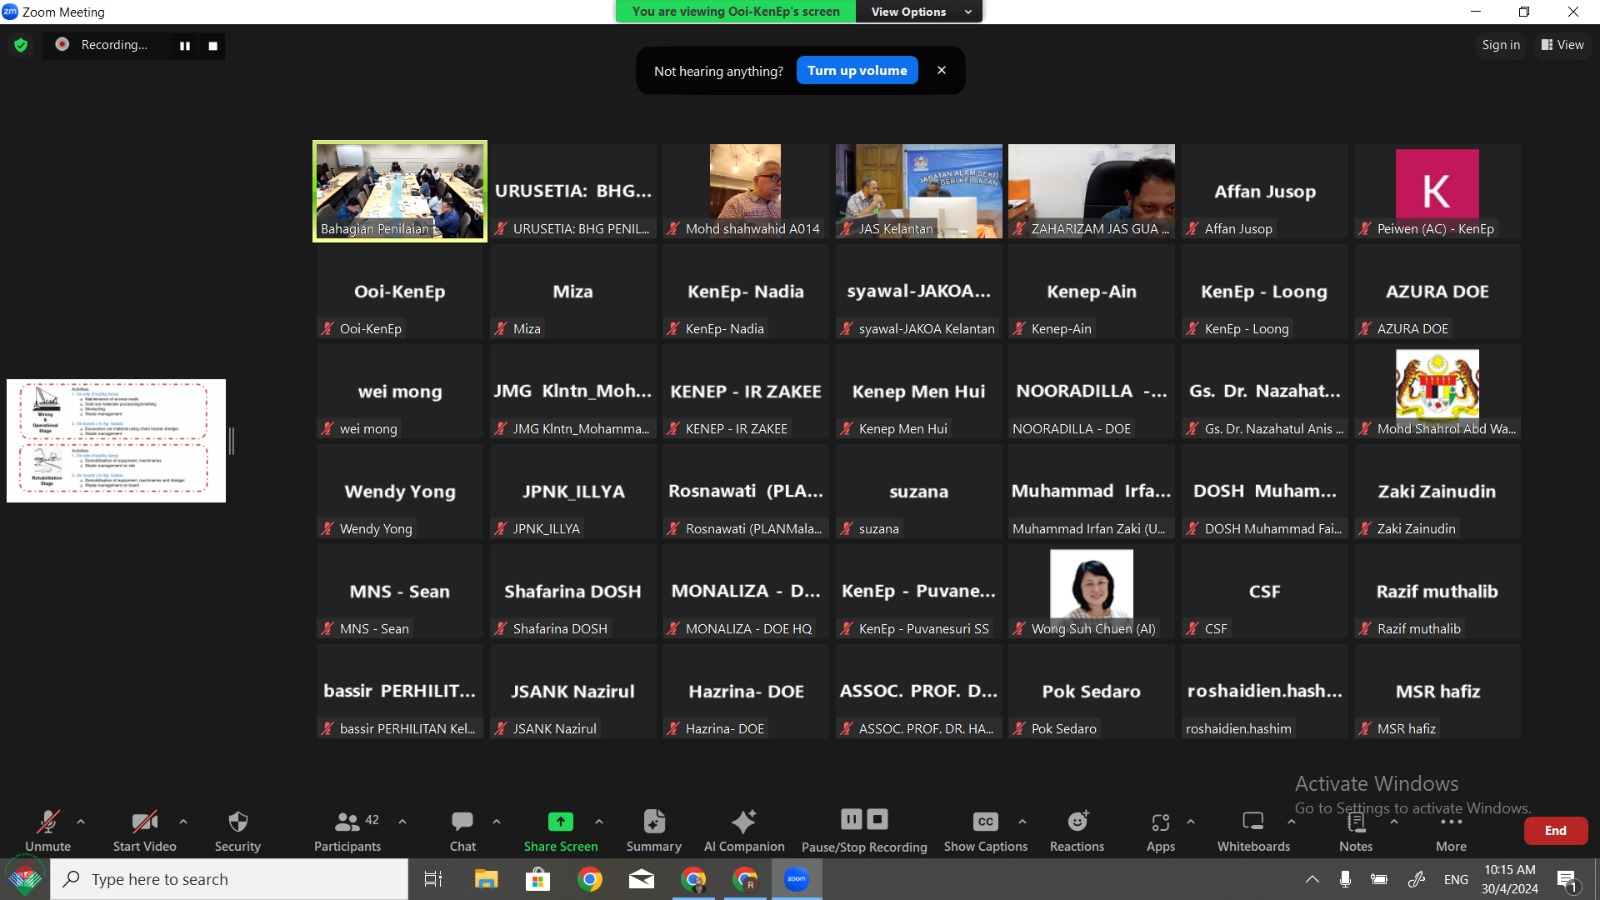Open the View Options dropdown

click(920, 12)
